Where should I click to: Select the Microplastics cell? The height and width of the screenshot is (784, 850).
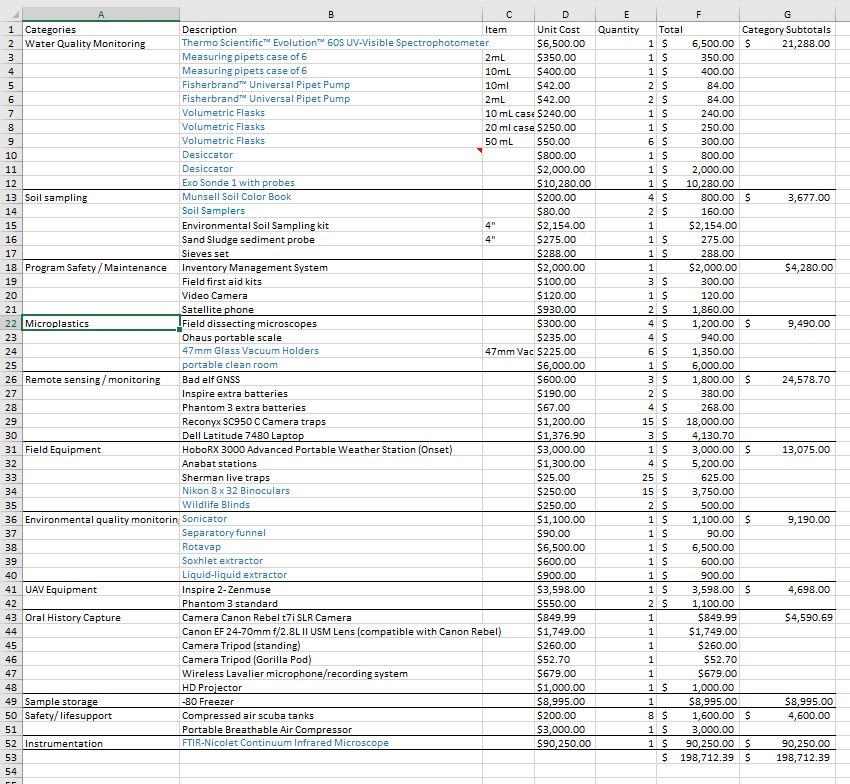pyautogui.click(x=101, y=324)
